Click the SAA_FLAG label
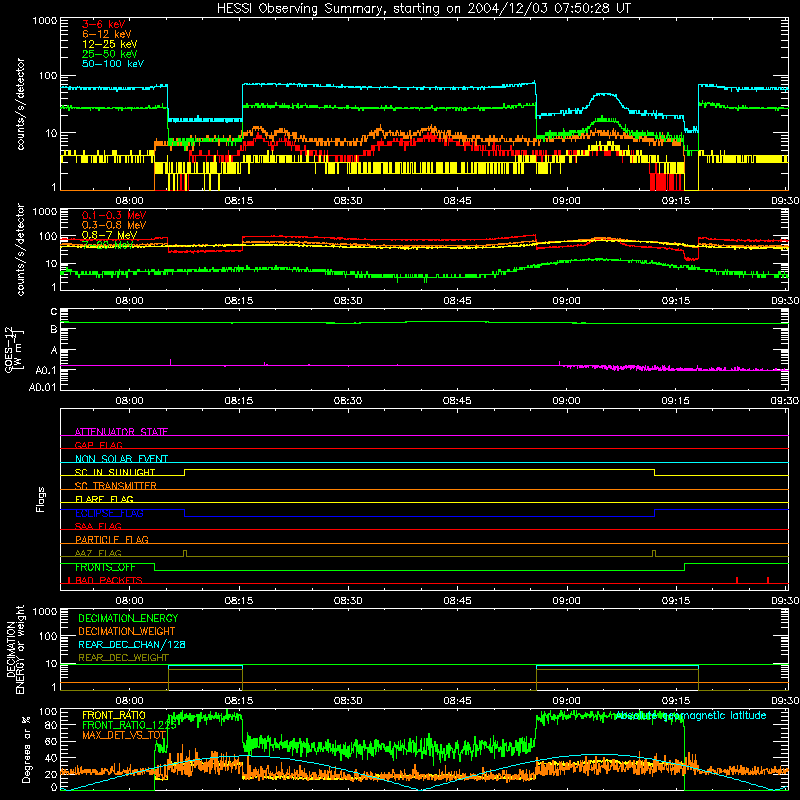 [98, 526]
